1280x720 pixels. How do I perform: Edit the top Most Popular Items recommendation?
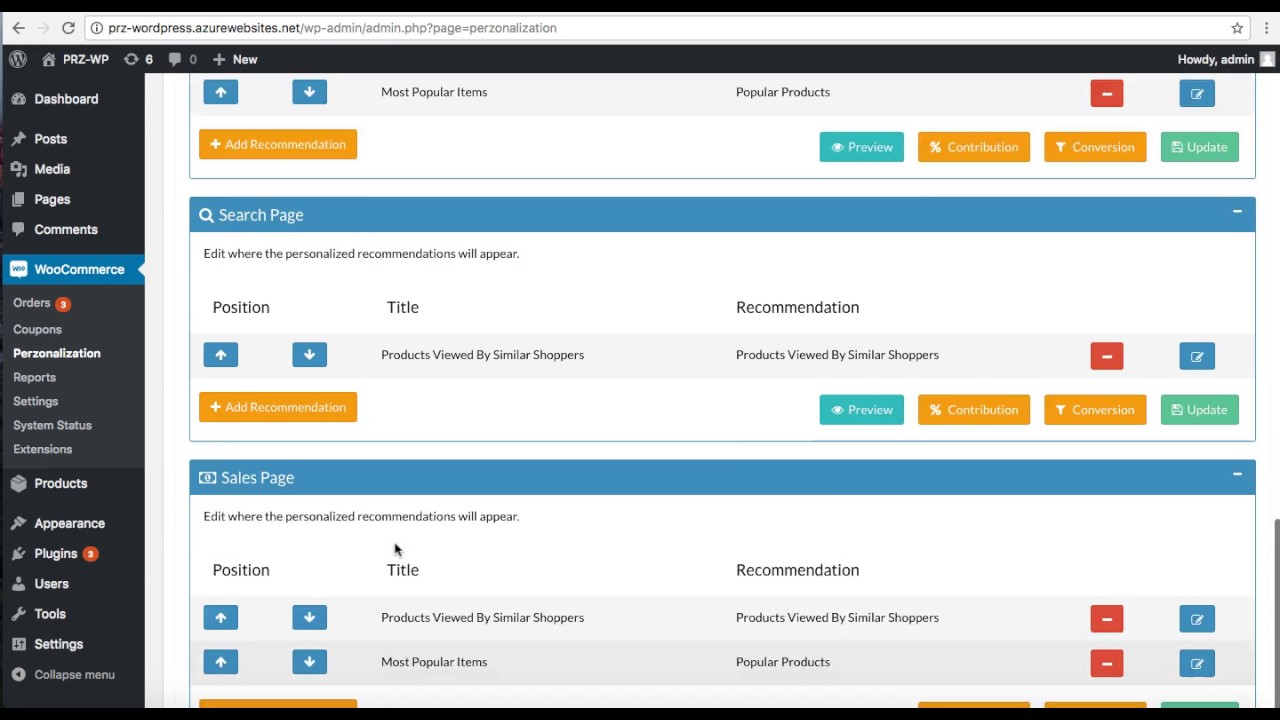1197,94
